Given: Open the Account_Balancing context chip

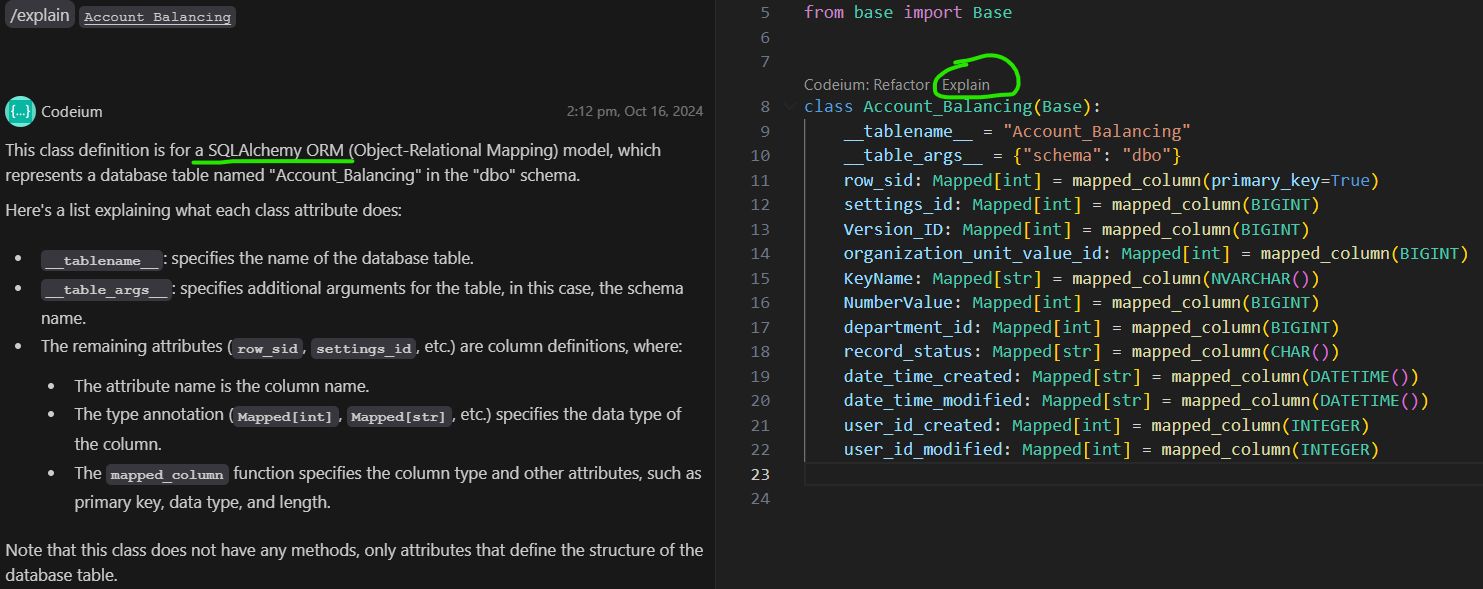Looking at the screenshot, I should [x=157, y=16].
